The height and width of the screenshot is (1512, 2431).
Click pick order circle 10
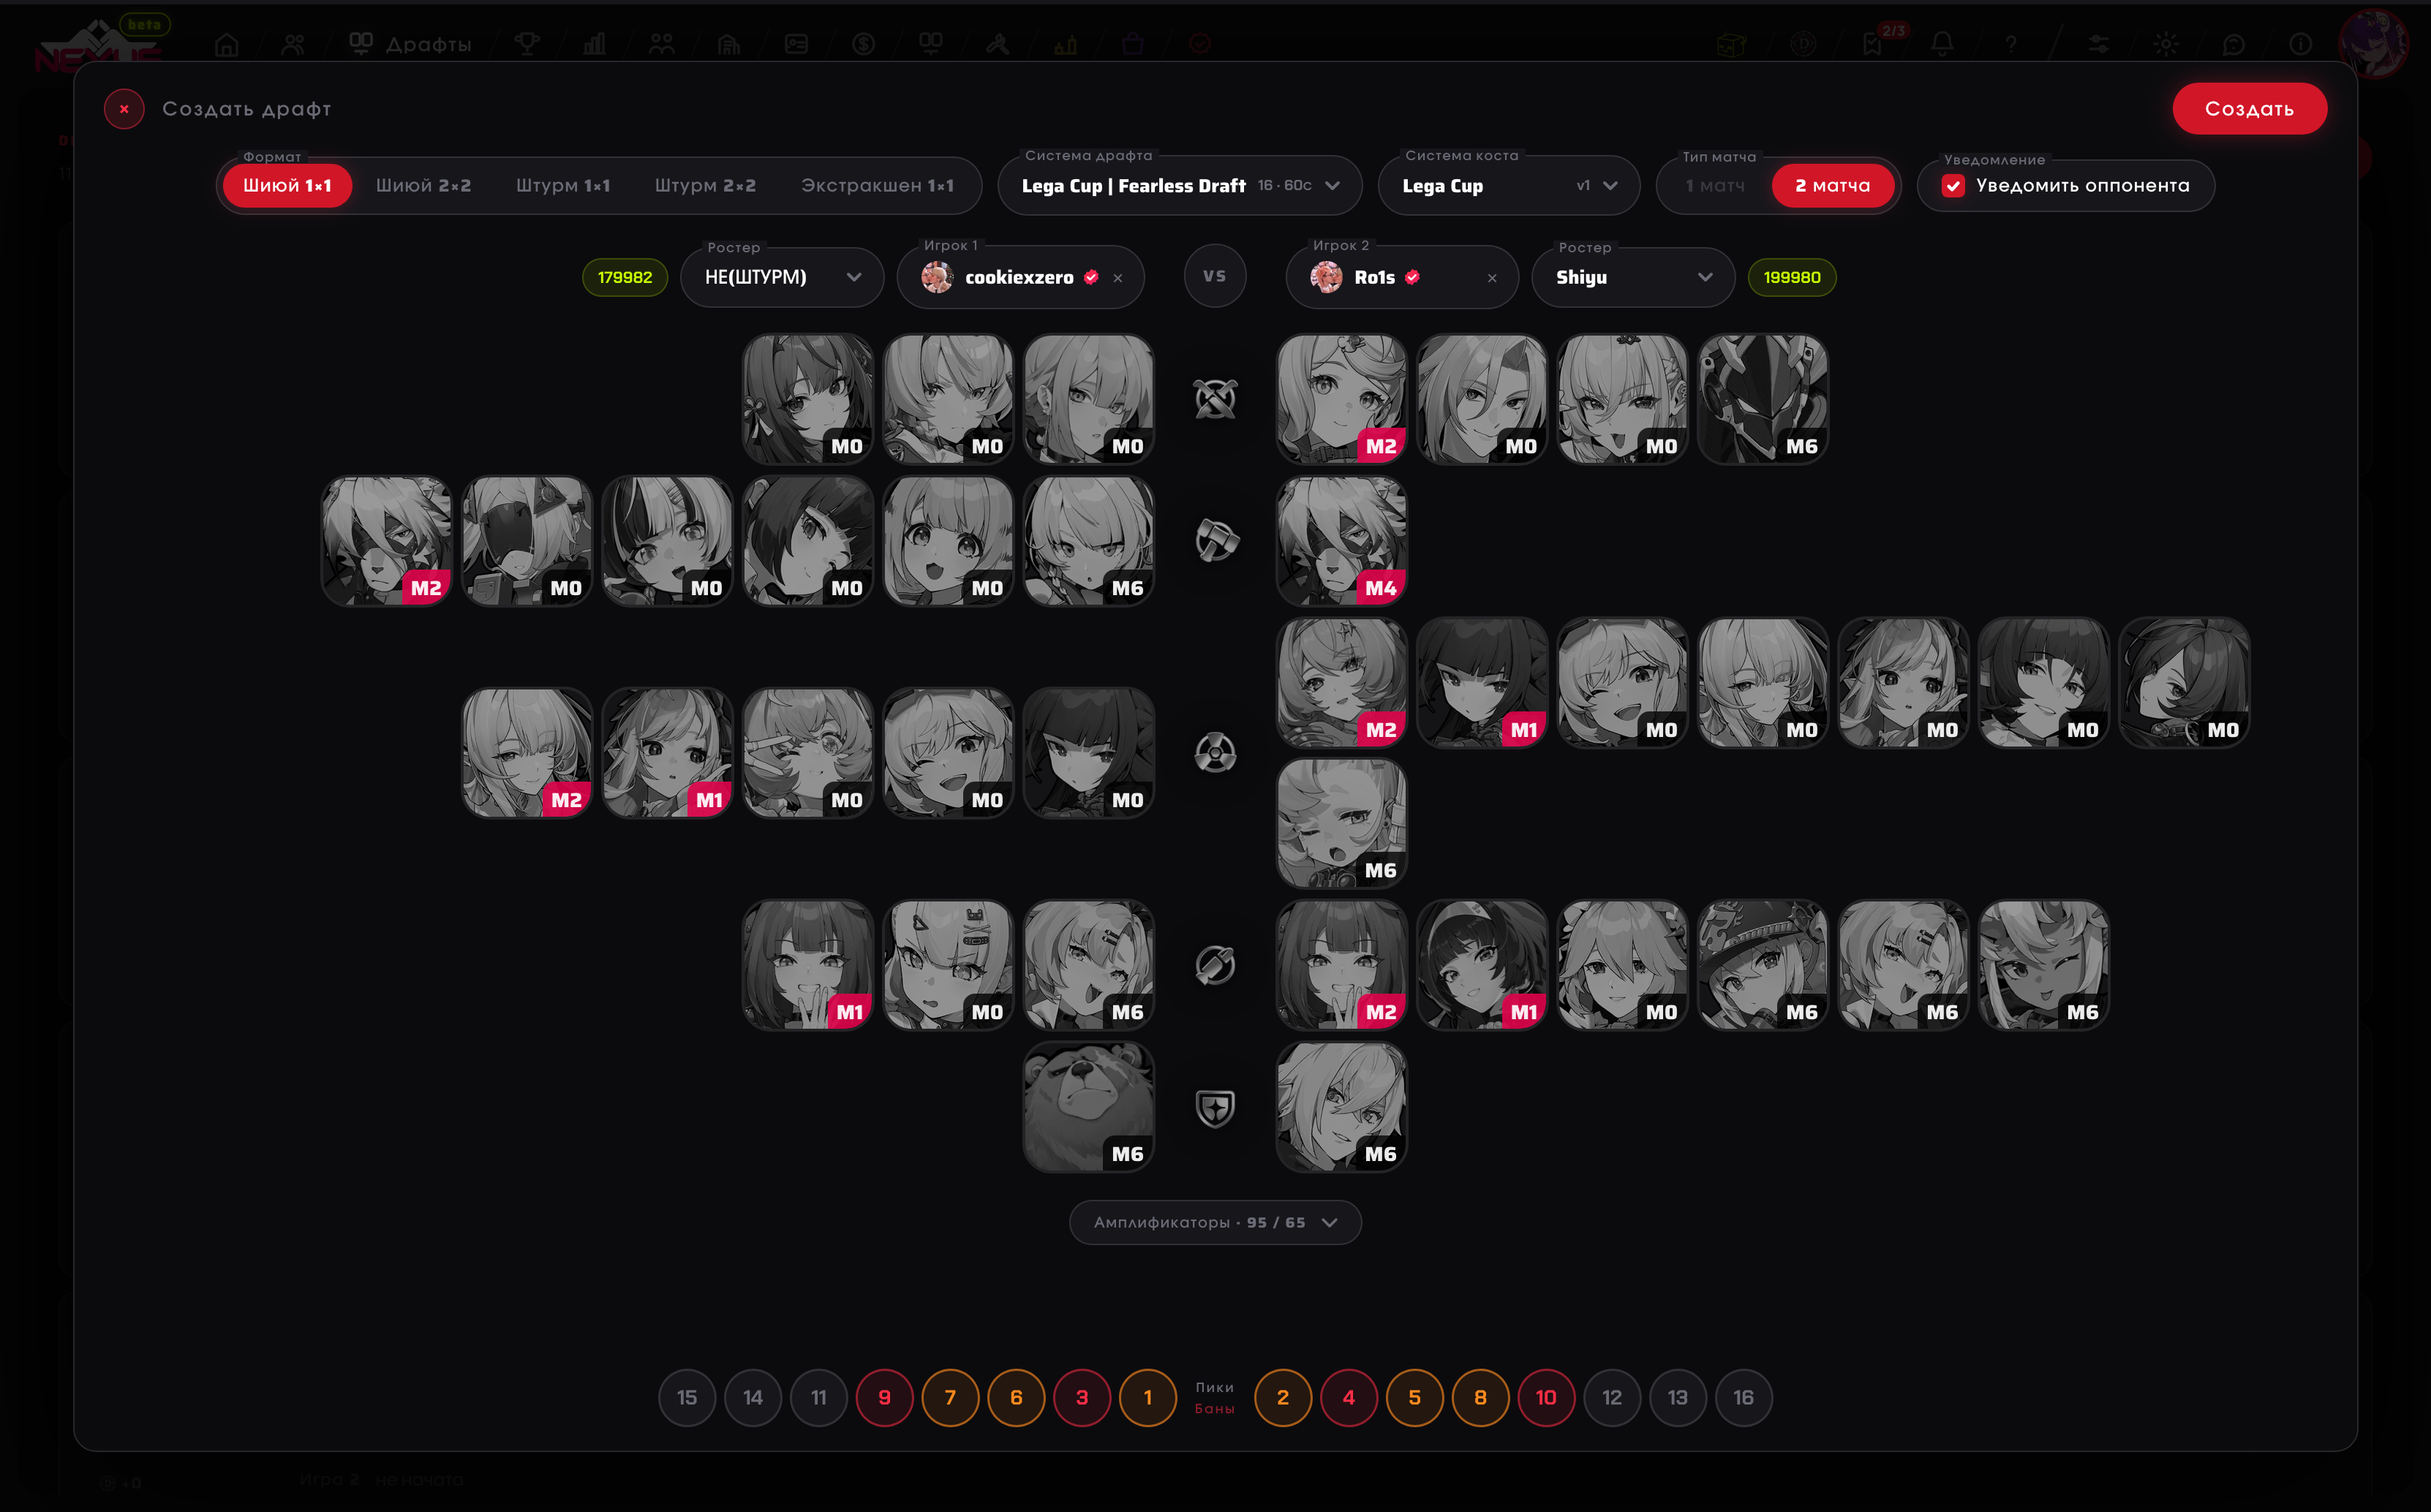[1546, 1397]
